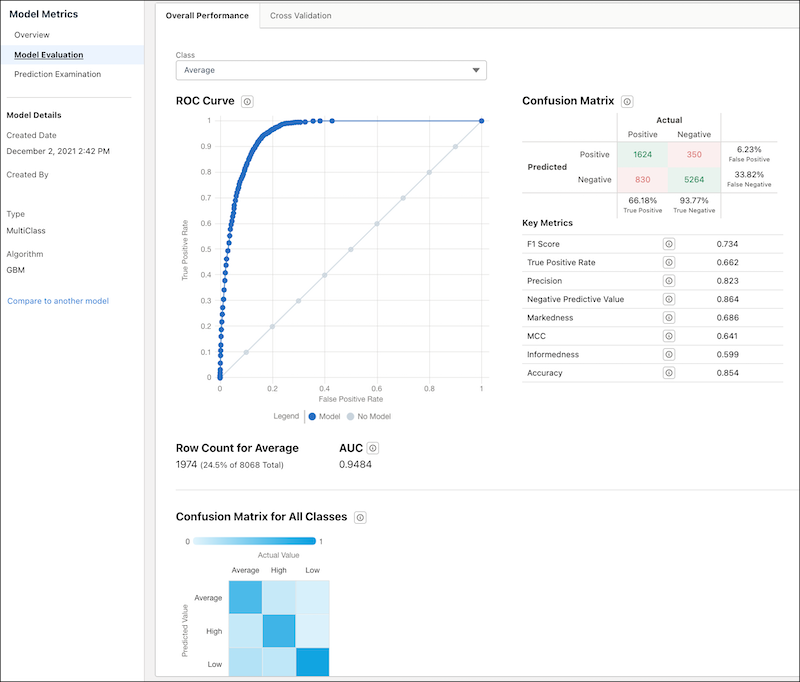Click MCC value 0.641
This screenshot has width=800, height=682.
click(x=727, y=336)
